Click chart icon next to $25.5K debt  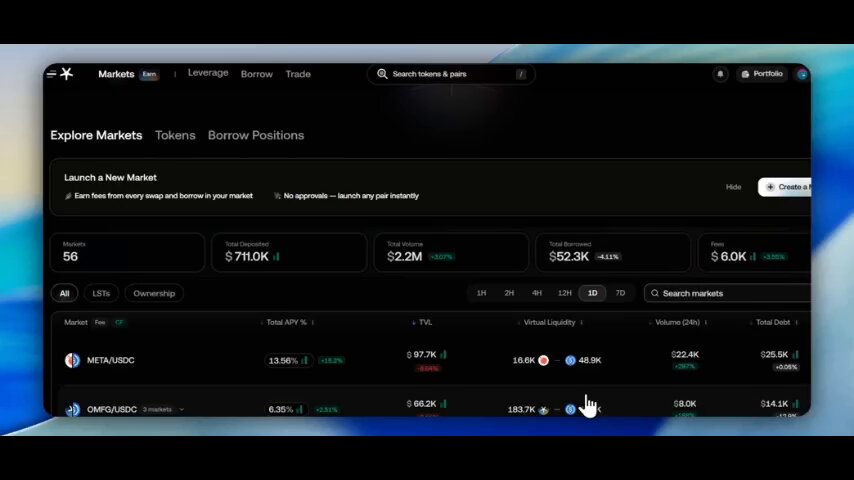point(795,355)
